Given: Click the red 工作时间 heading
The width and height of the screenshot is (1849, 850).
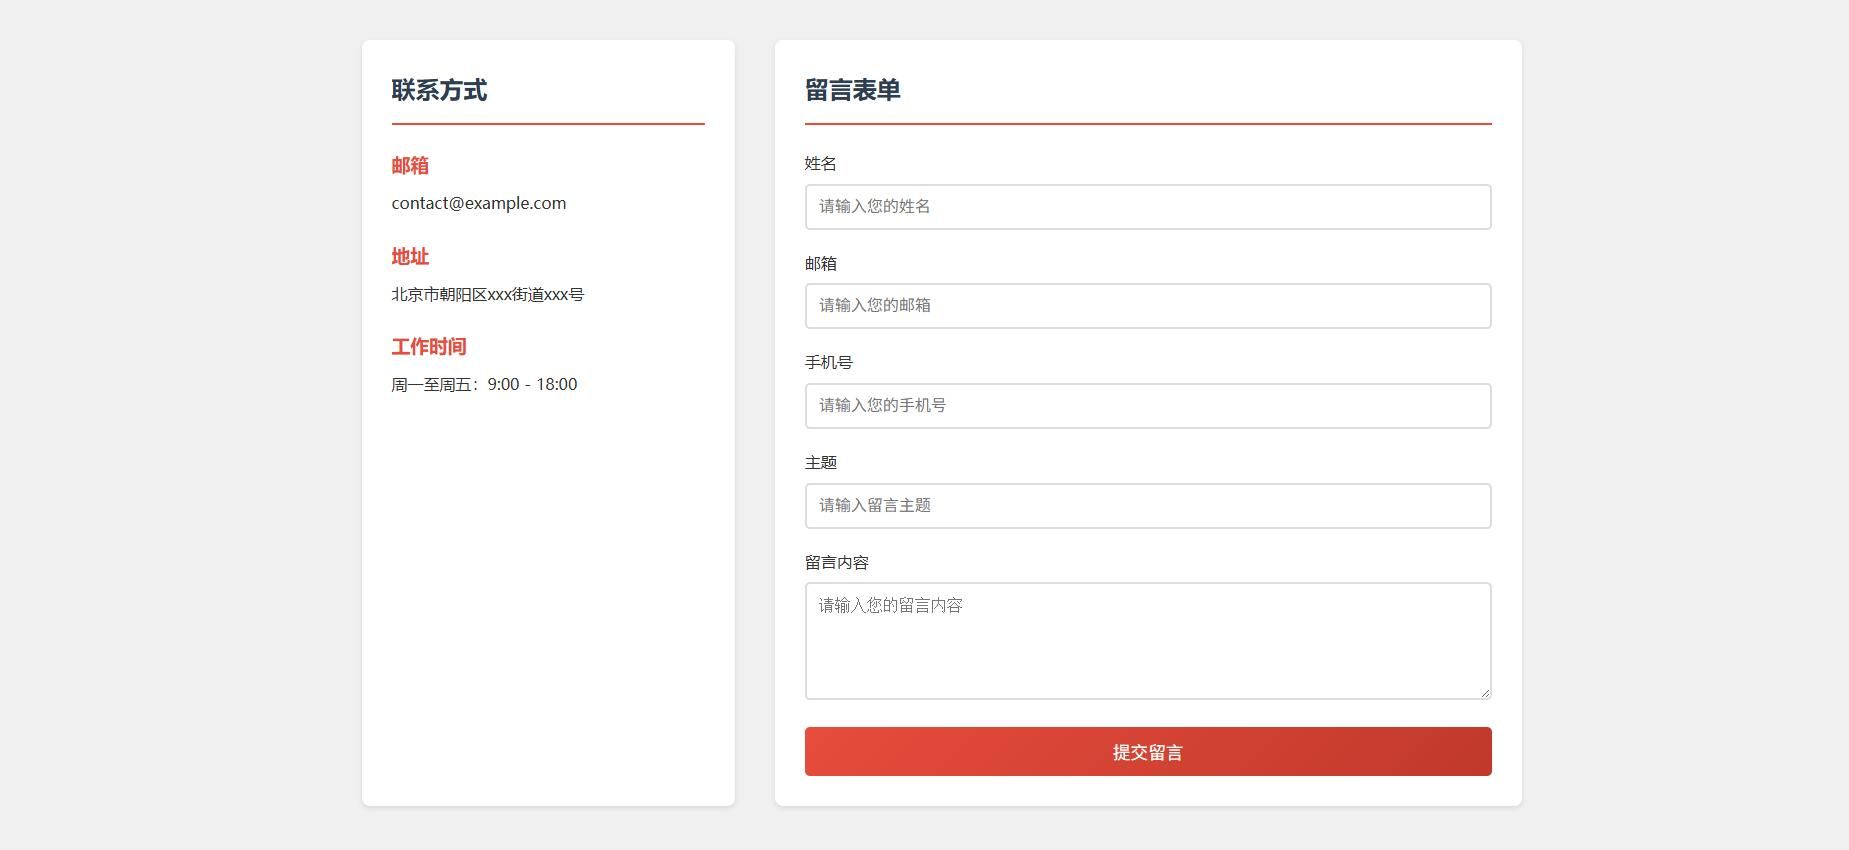Looking at the screenshot, I should point(429,347).
